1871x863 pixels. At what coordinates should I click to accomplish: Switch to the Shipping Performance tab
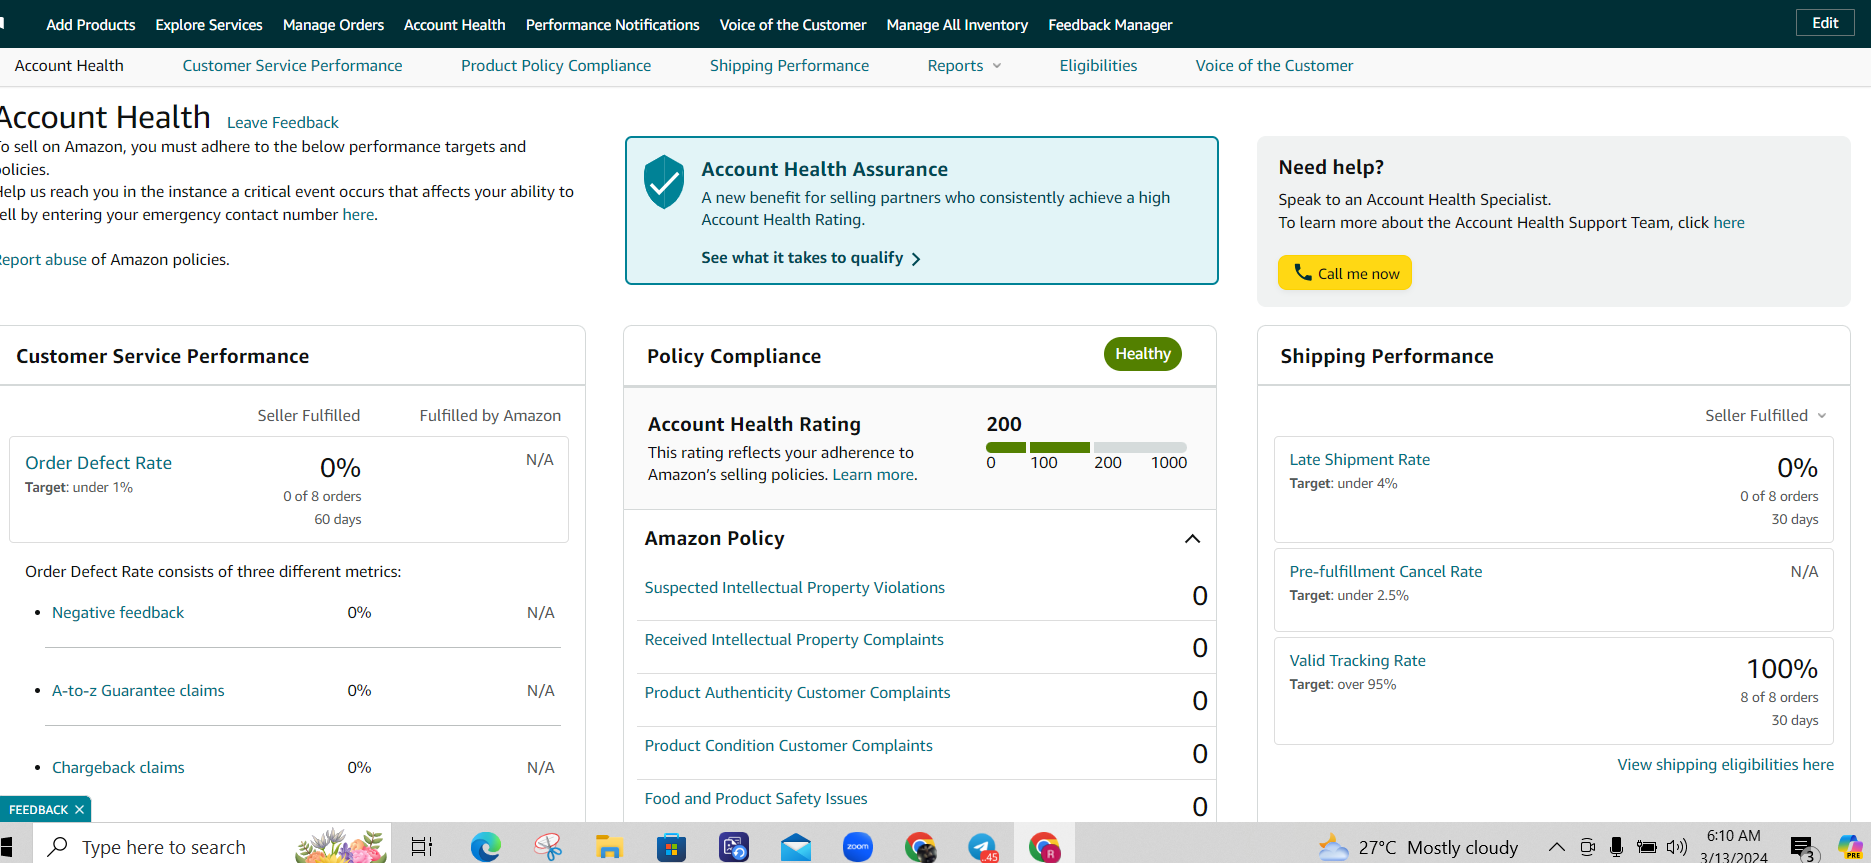[789, 66]
